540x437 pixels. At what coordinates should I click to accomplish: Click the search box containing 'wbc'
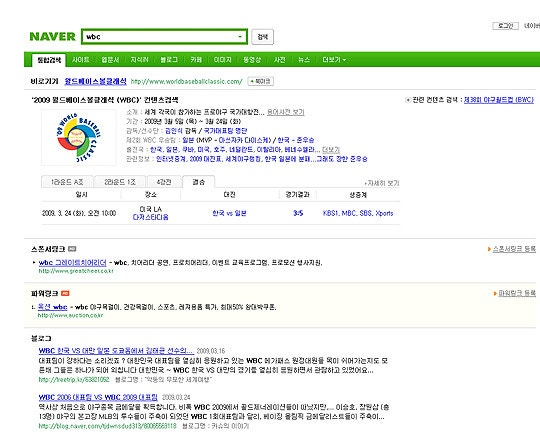tap(164, 37)
